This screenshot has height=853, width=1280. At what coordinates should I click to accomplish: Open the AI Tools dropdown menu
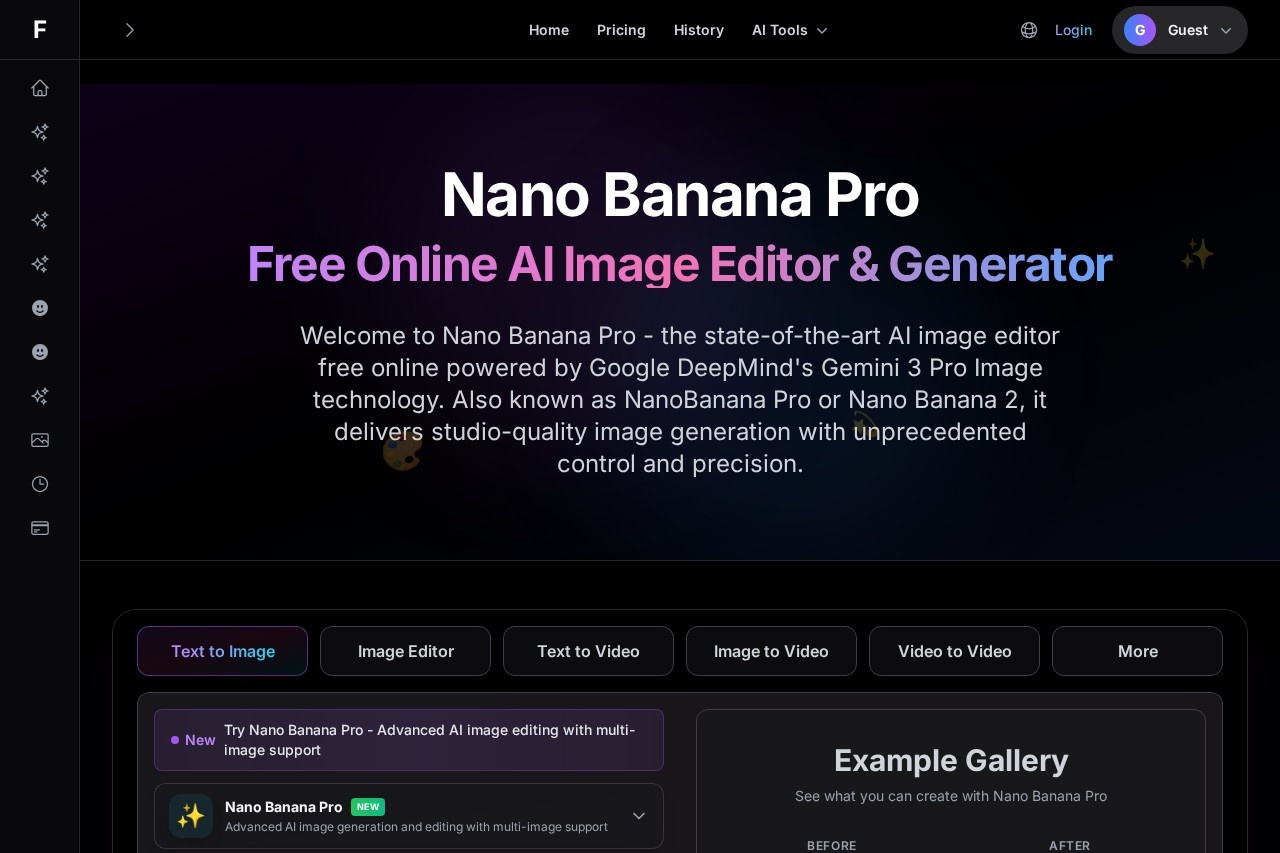pyautogui.click(x=790, y=30)
